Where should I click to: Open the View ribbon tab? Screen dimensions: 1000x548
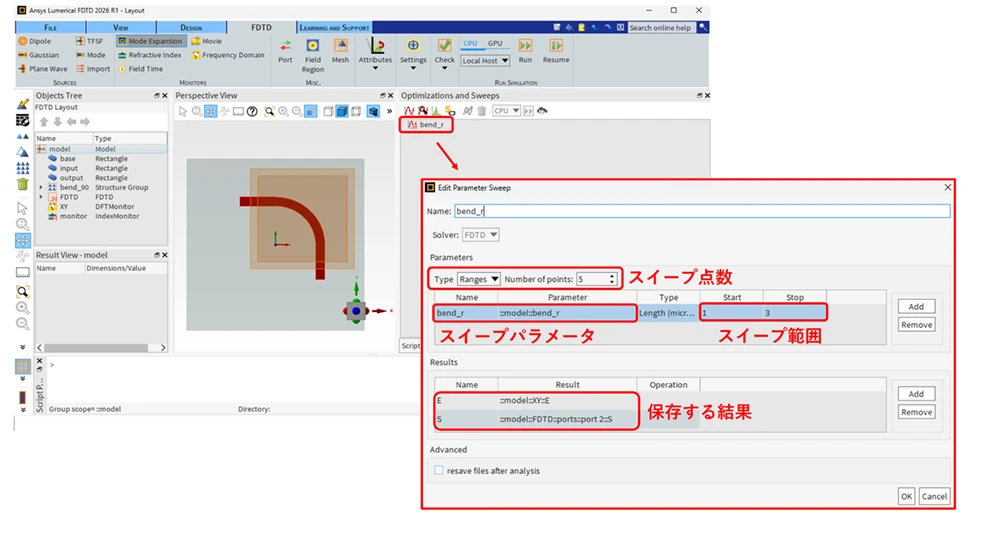point(121,27)
